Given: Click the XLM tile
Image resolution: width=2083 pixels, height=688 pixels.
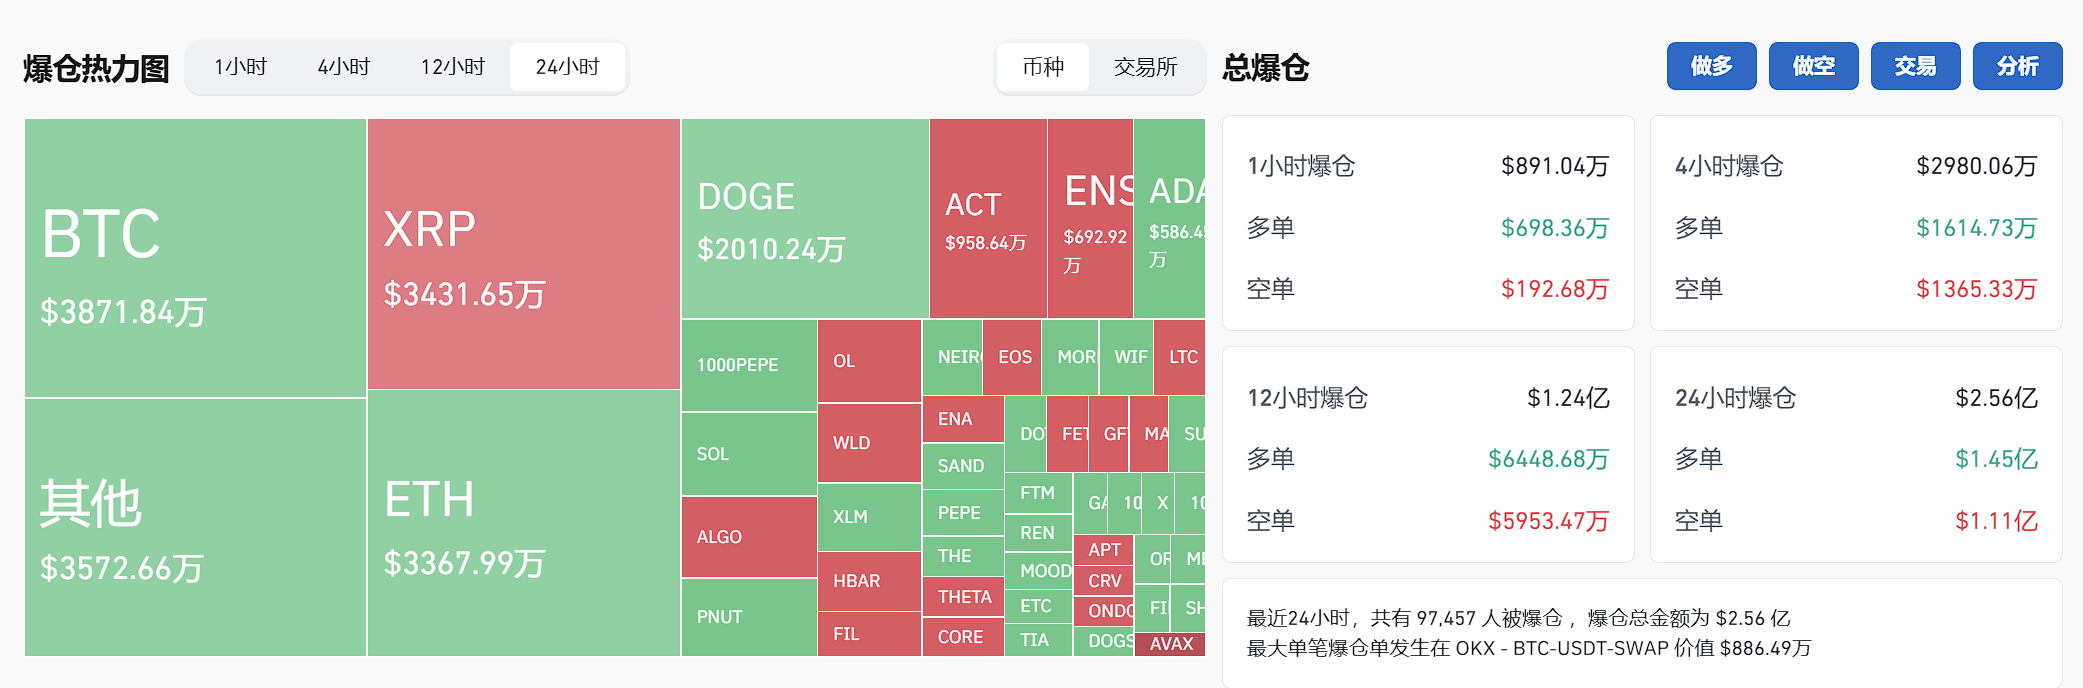Looking at the screenshot, I should pos(869,517).
